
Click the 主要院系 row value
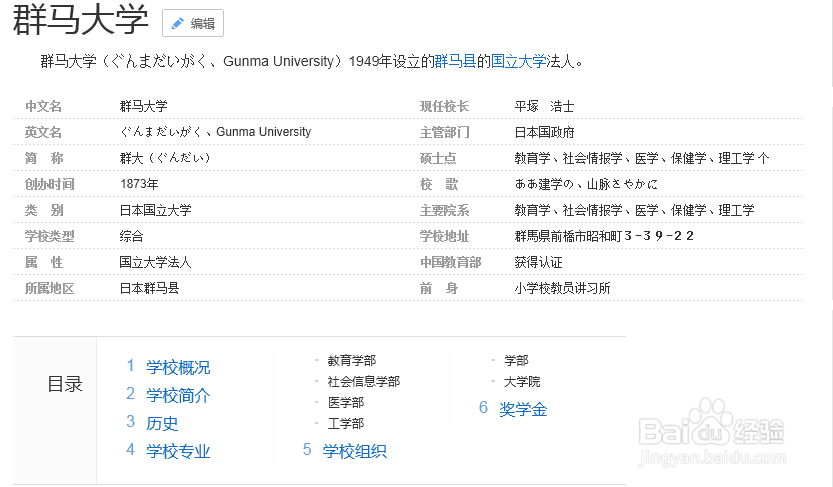(x=634, y=210)
